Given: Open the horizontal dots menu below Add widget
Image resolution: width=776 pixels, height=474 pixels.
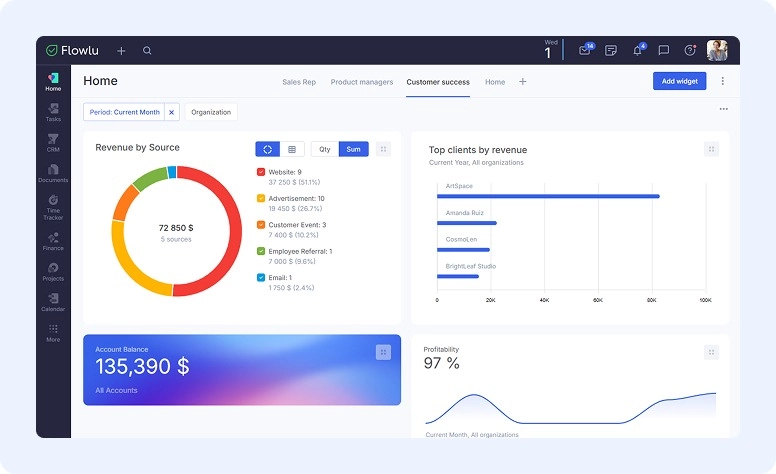Looking at the screenshot, I should [724, 109].
